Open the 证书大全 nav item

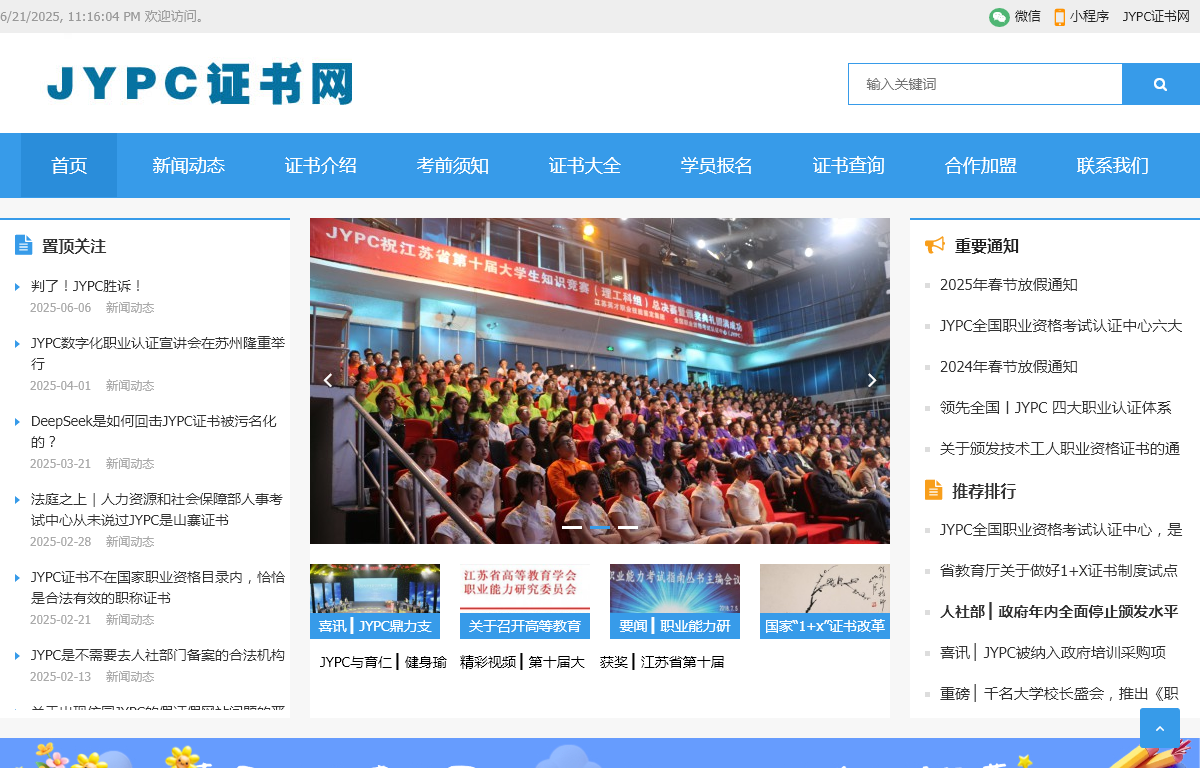(585, 166)
